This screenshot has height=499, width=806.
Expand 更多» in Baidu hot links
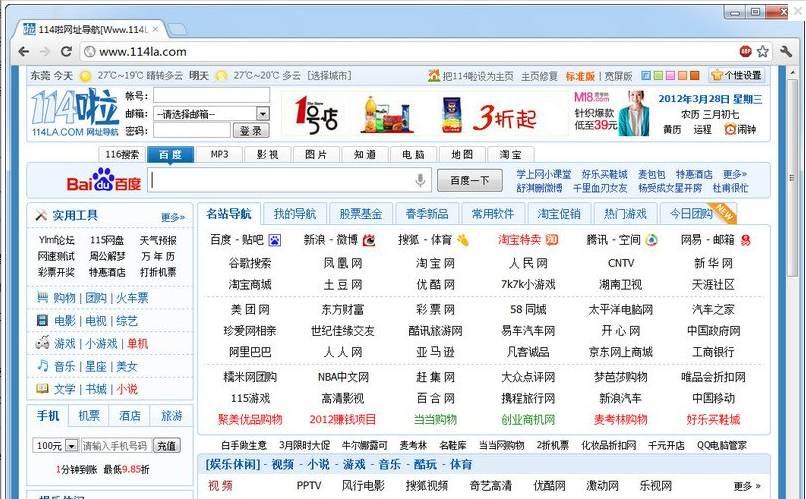(x=735, y=174)
